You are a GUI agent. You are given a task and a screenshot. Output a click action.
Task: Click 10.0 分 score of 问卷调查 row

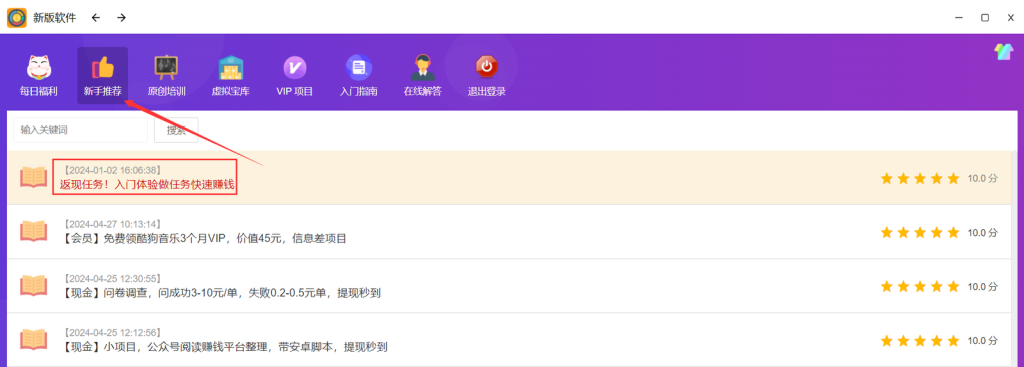[x=983, y=287]
